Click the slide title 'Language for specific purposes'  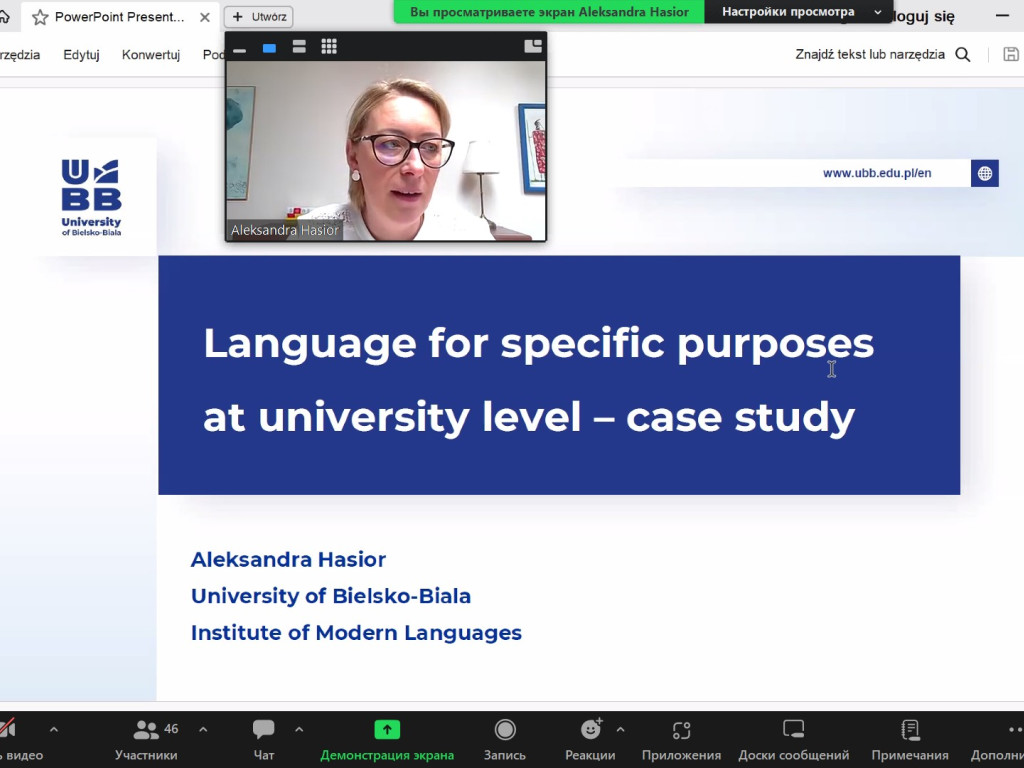539,344
